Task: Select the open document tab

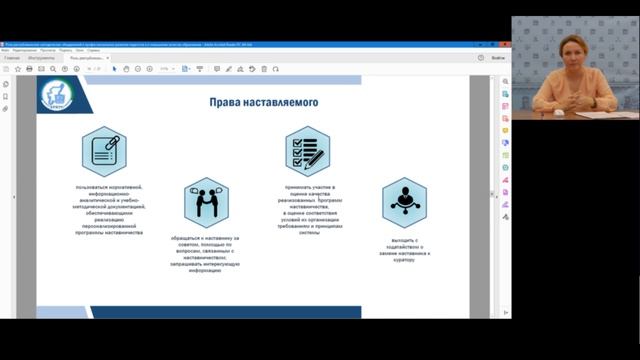Action: pyautogui.click(x=86, y=58)
